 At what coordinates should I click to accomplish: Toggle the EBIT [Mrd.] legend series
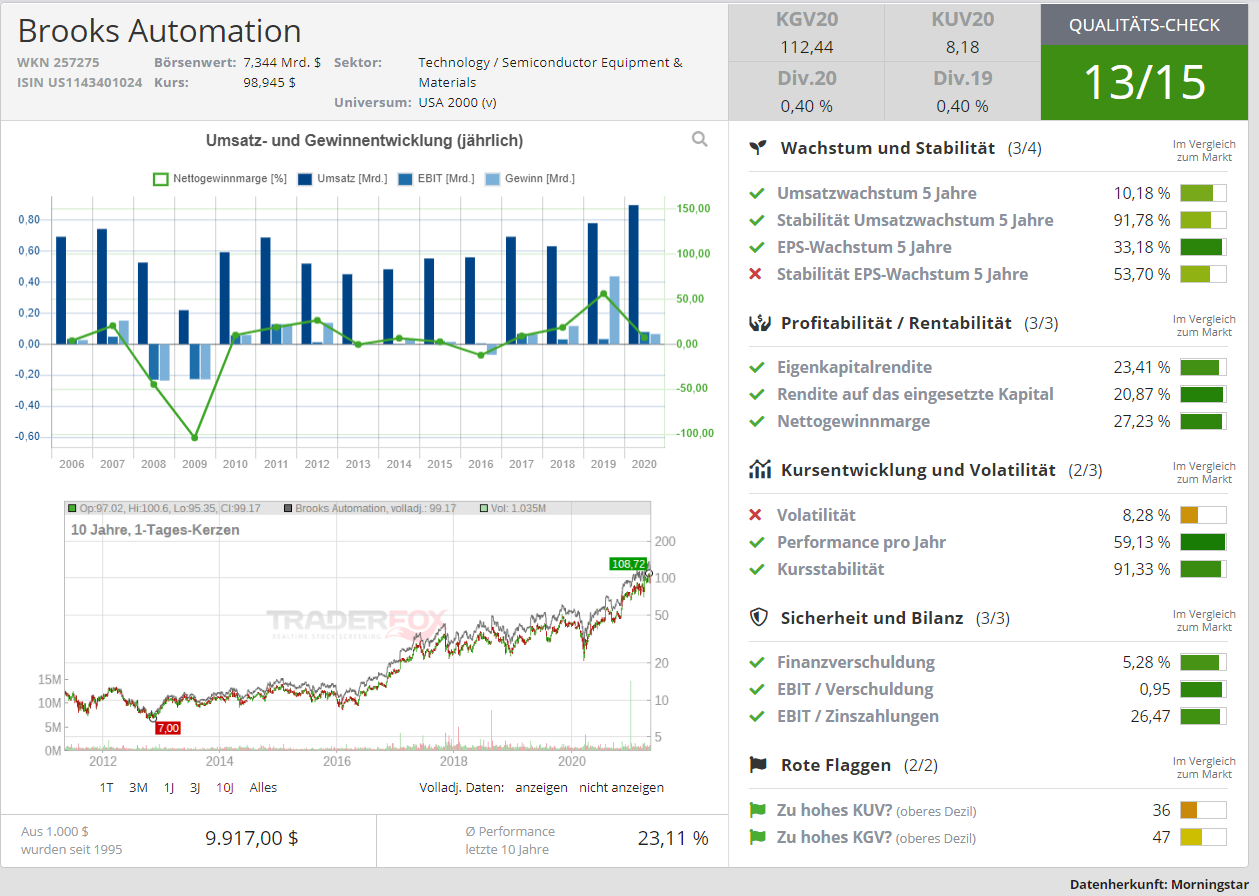click(x=436, y=179)
